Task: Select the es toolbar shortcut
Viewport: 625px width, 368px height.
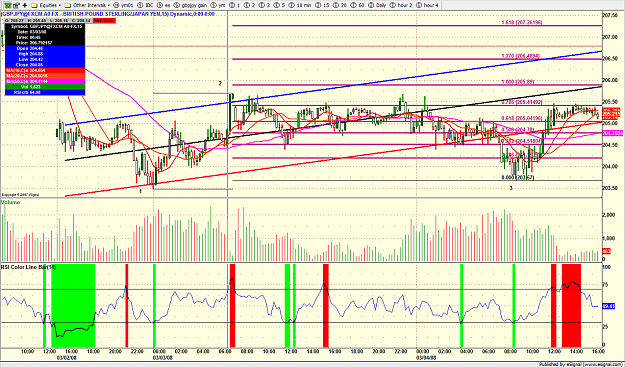Action: point(164,5)
